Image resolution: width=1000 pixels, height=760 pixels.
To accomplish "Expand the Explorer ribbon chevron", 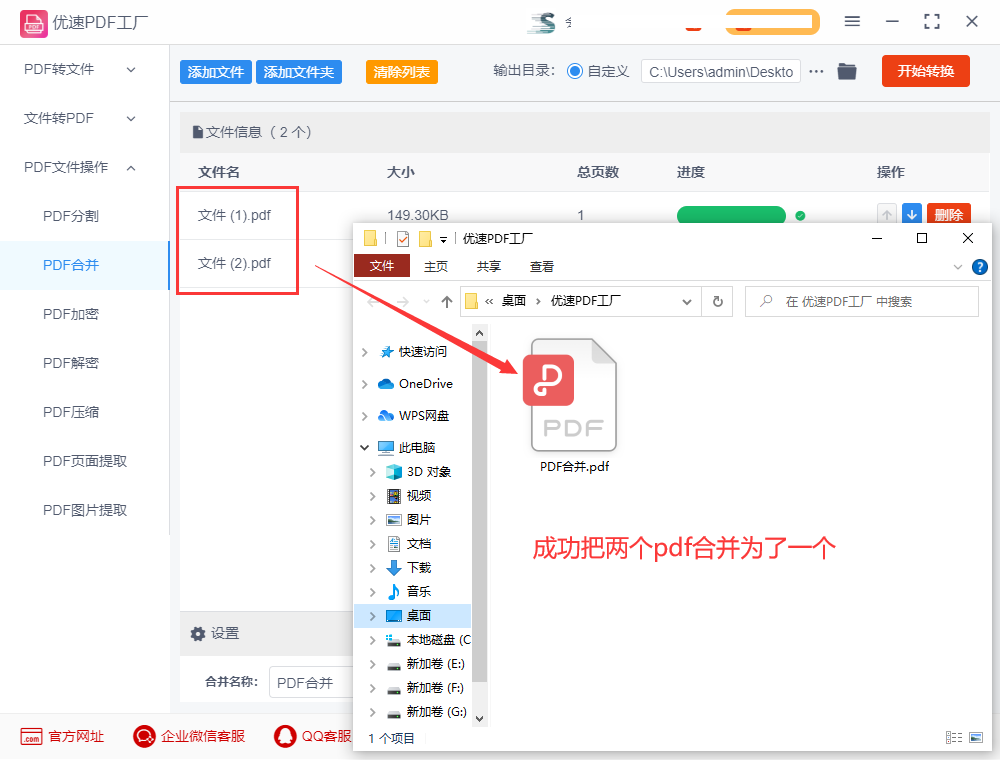I will (x=957, y=267).
